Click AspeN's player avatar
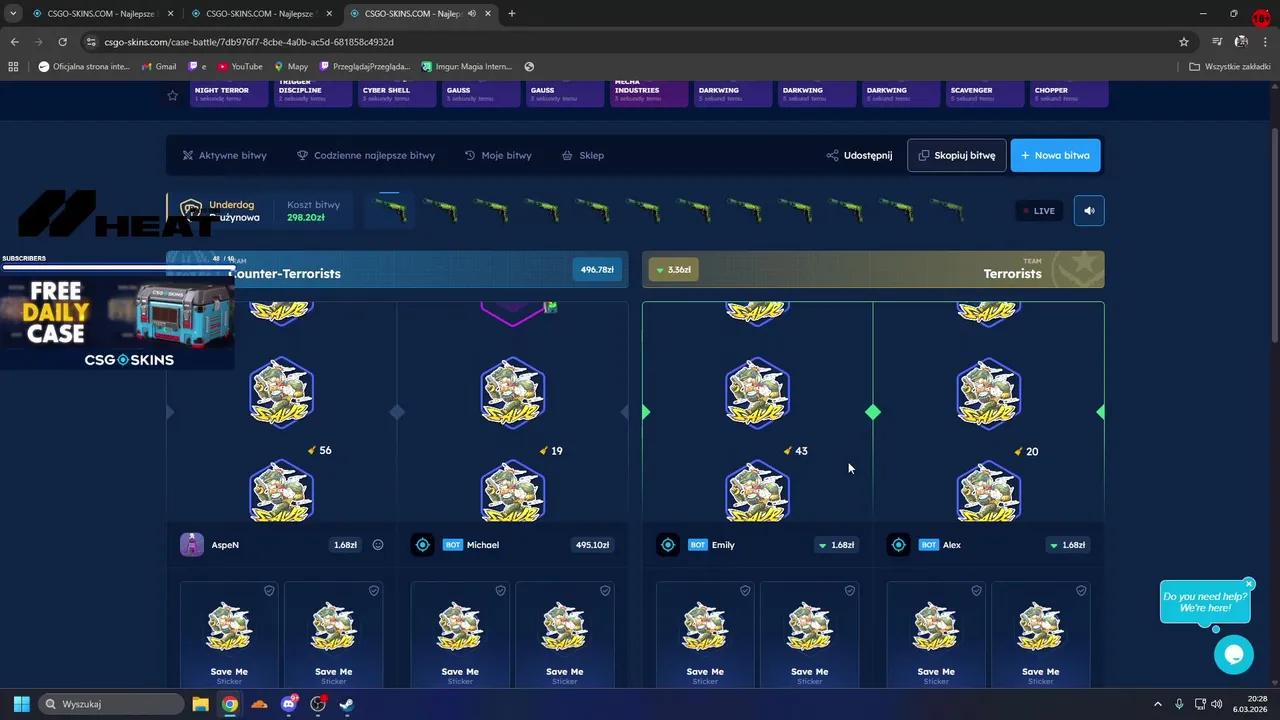Image resolution: width=1280 pixels, height=720 pixels. click(x=192, y=545)
